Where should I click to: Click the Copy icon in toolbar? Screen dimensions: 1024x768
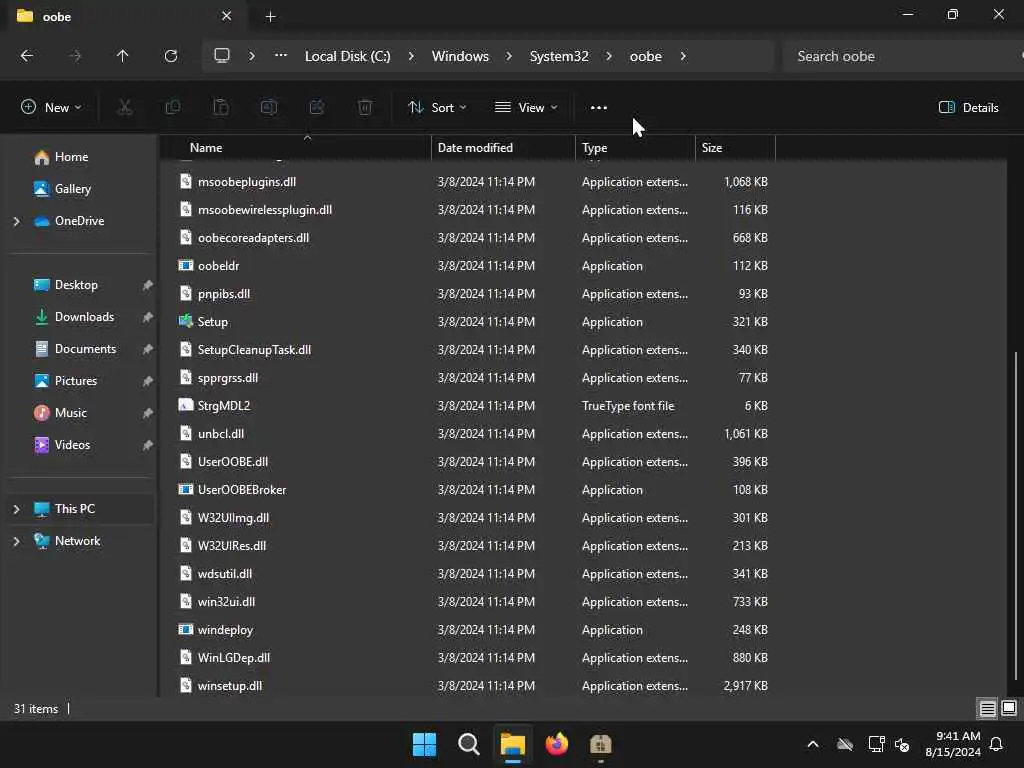(172, 107)
